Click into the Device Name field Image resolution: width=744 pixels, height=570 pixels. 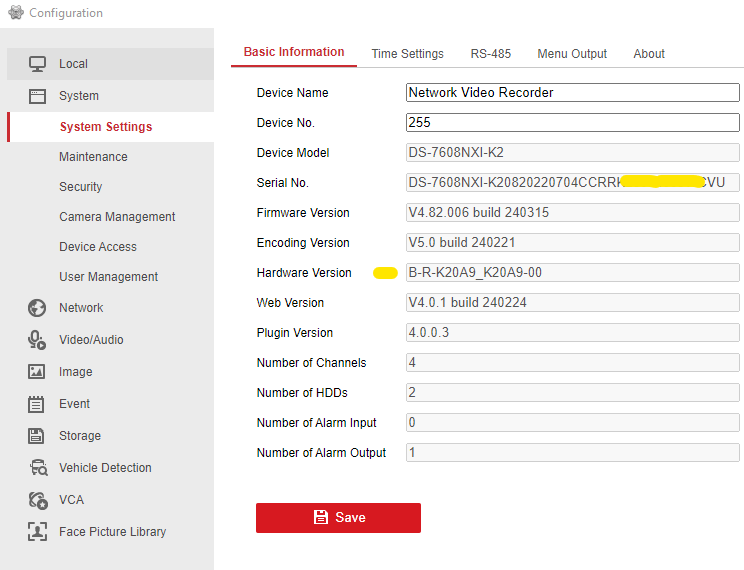[572, 93]
